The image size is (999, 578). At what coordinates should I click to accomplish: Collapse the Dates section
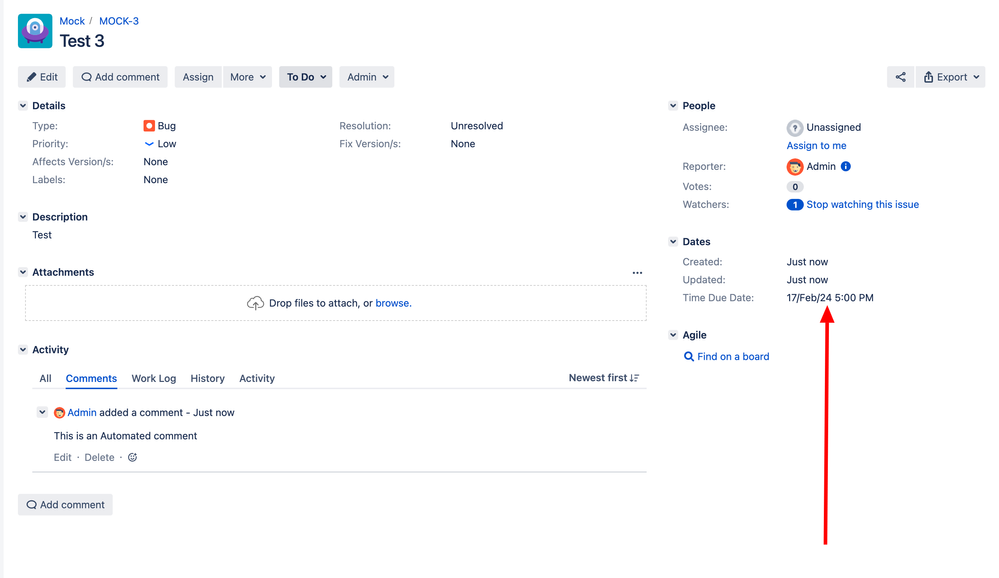click(673, 242)
